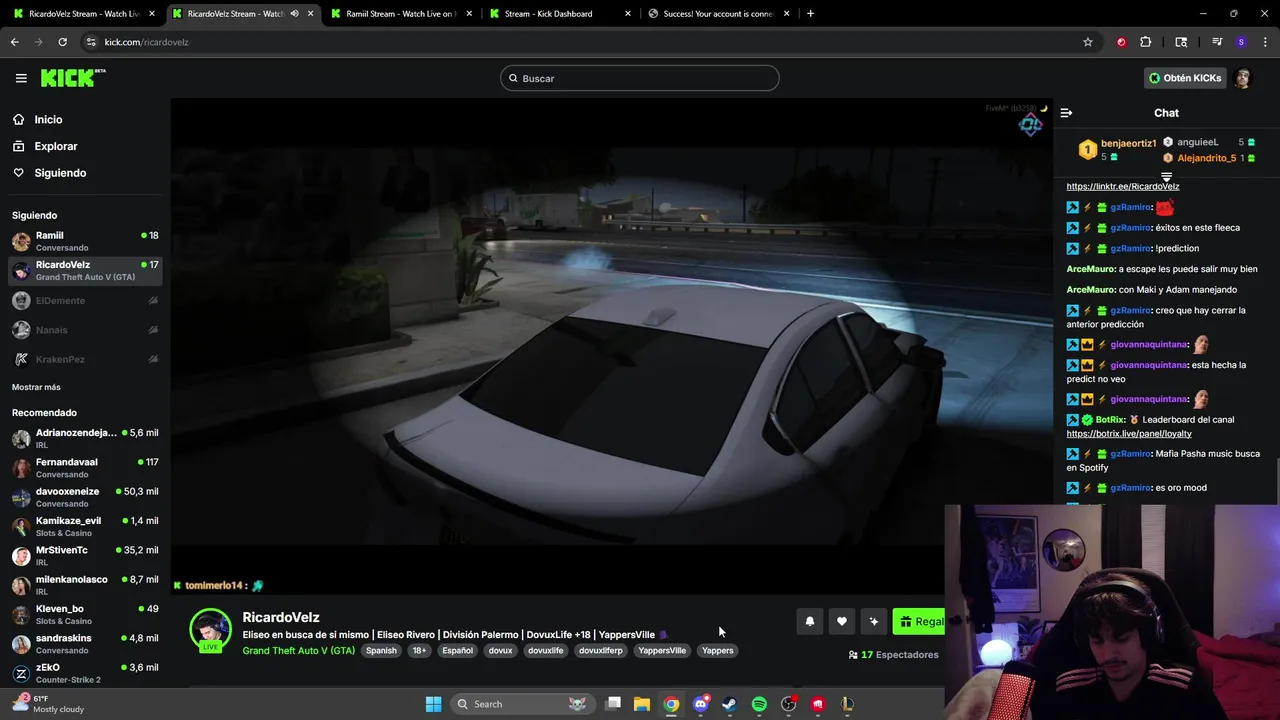Click the YappersVille tag
This screenshot has width=1280, height=720.
(x=662, y=650)
